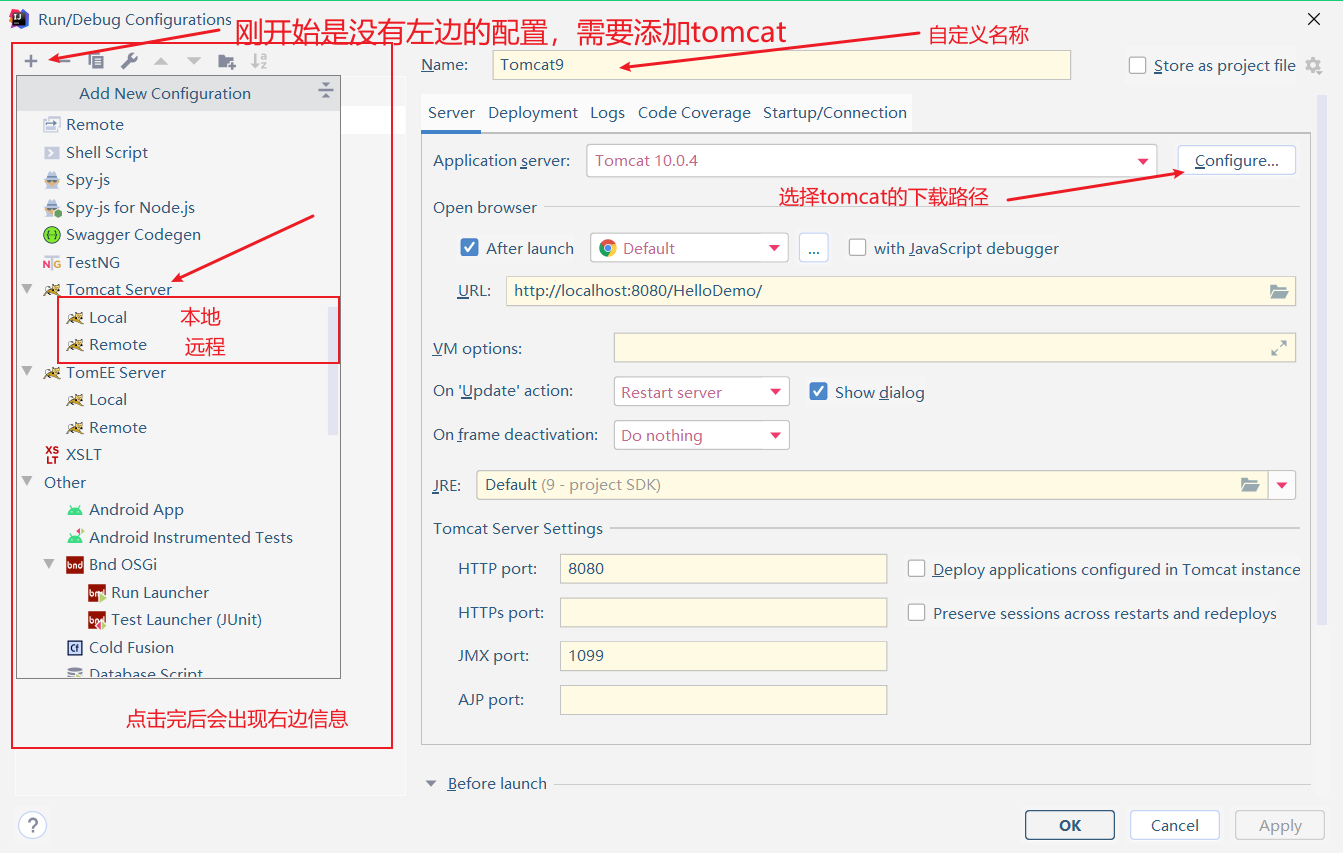Enable the with JavaScript debugger checkbox

coord(857,248)
